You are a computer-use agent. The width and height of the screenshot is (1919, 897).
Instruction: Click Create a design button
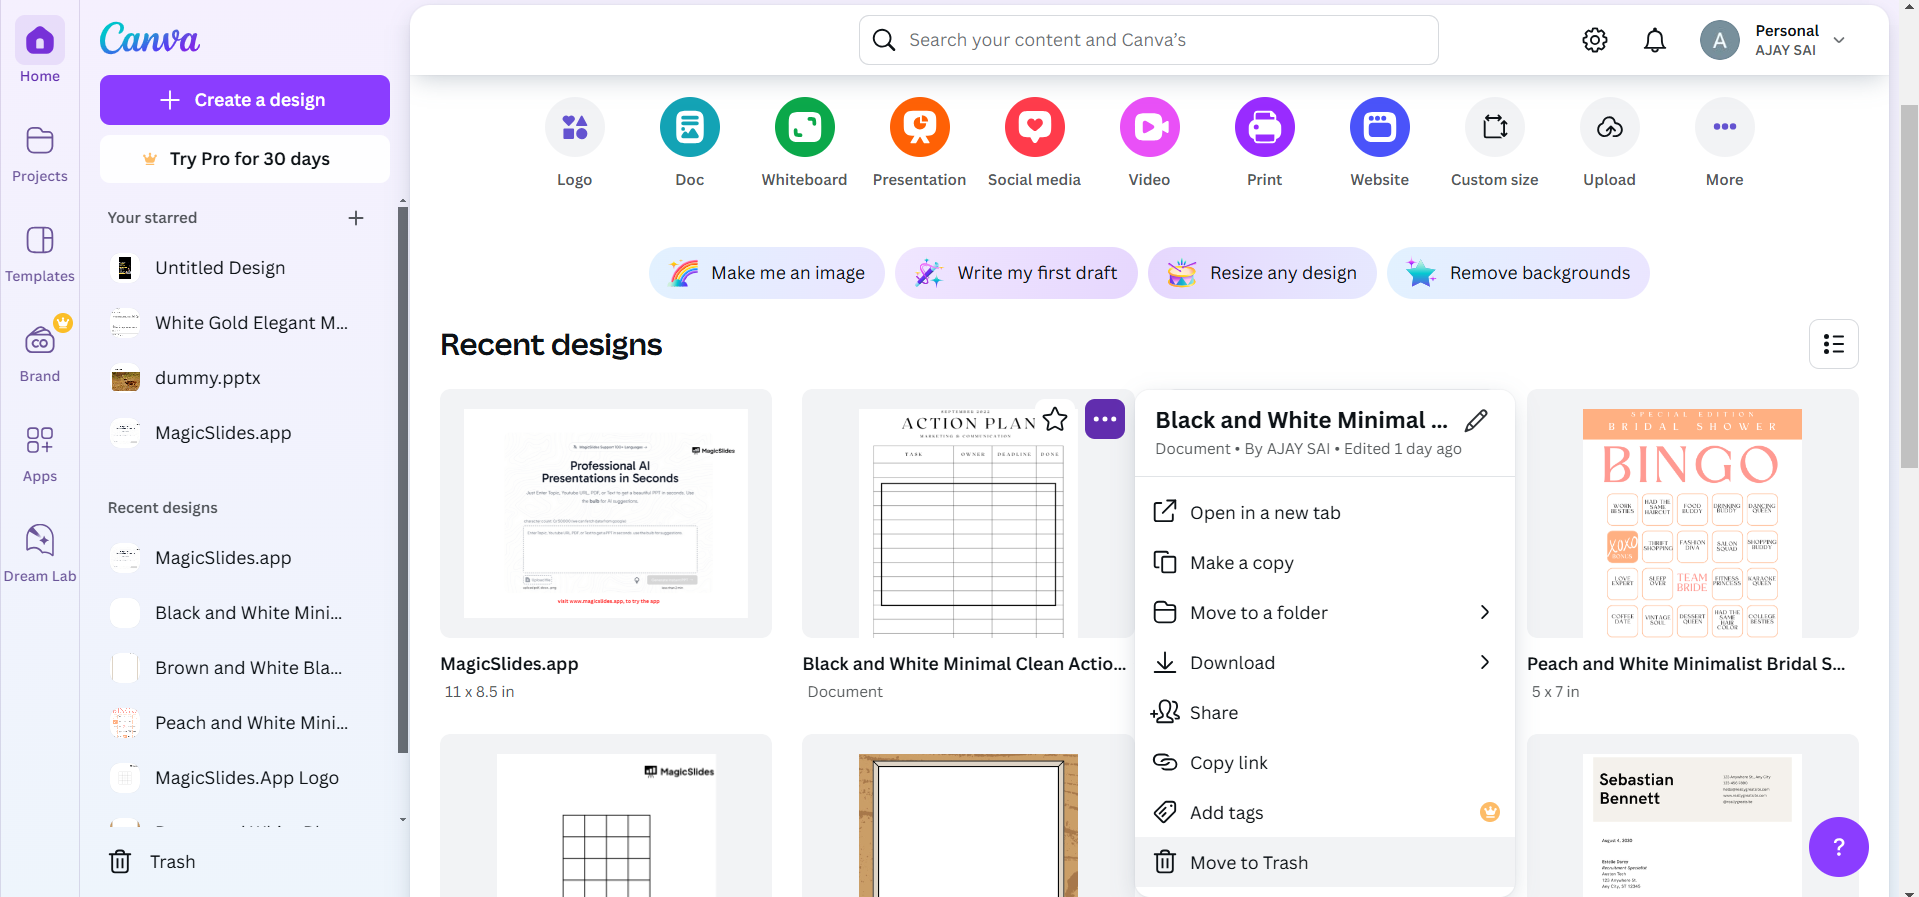pos(245,100)
